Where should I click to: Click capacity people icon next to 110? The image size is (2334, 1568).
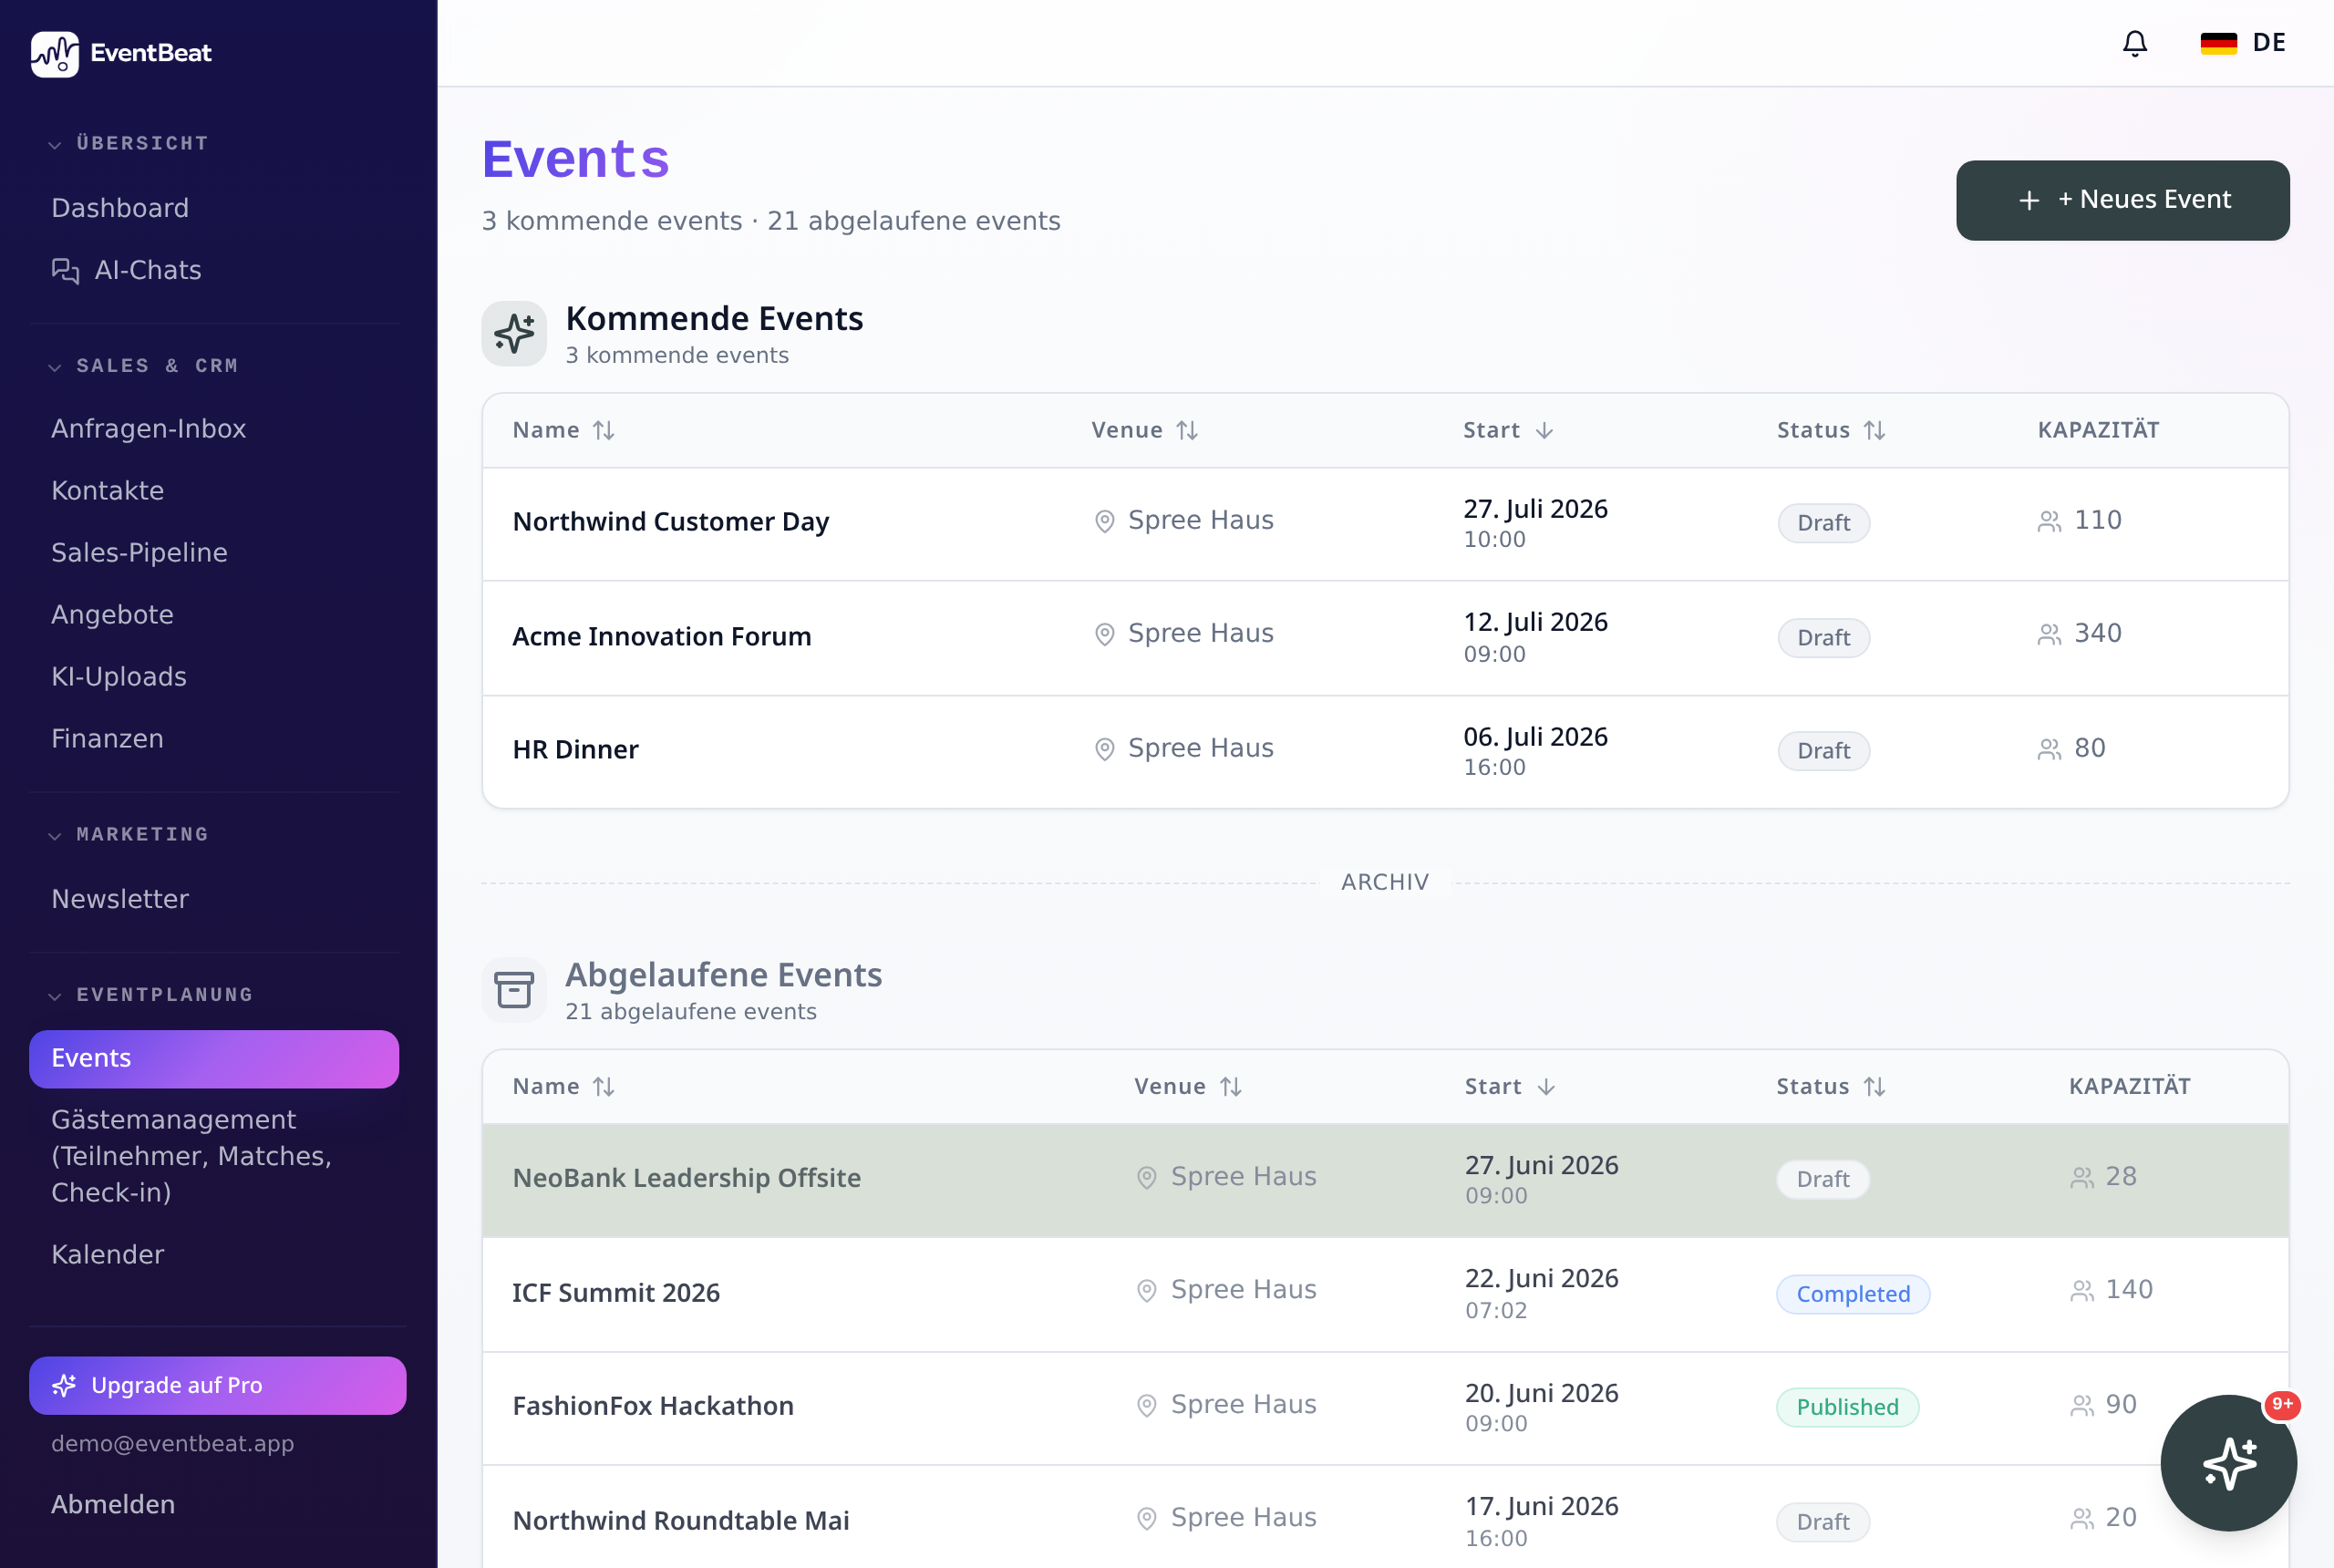point(2049,521)
